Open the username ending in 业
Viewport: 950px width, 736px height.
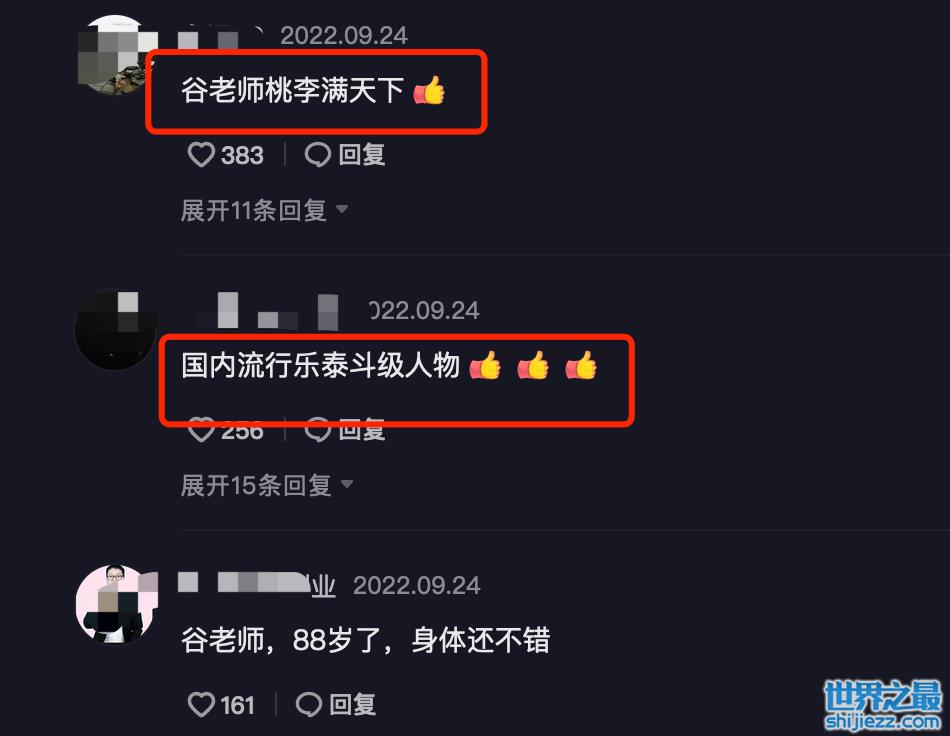tap(256, 584)
